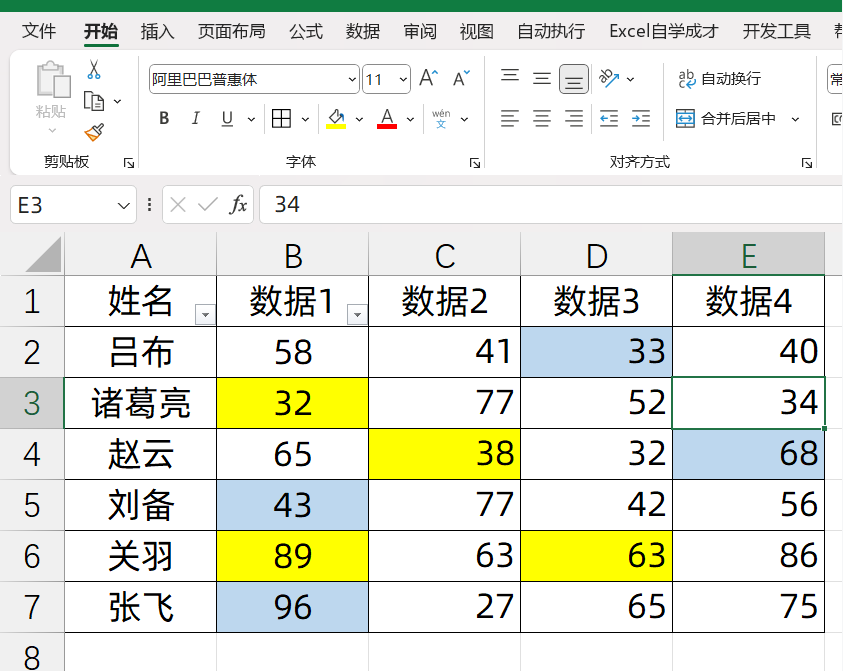Viewport: 843px width, 671px height.
Task: Click the 合并后居中 button
Action: (x=726, y=118)
